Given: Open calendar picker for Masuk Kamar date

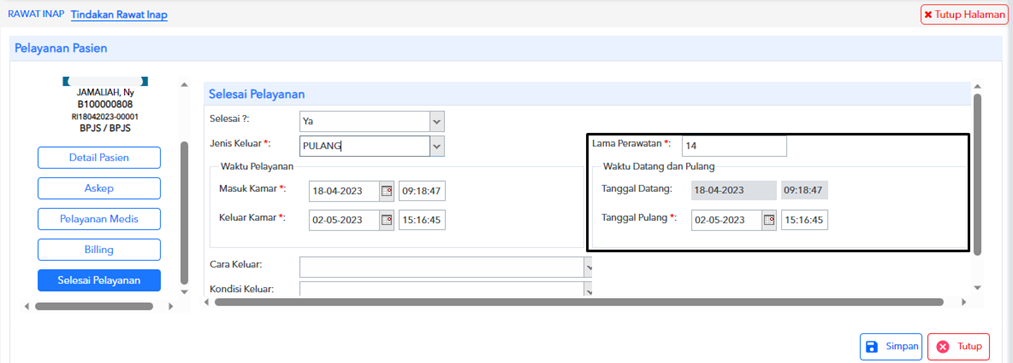Looking at the screenshot, I should point(387,191).
